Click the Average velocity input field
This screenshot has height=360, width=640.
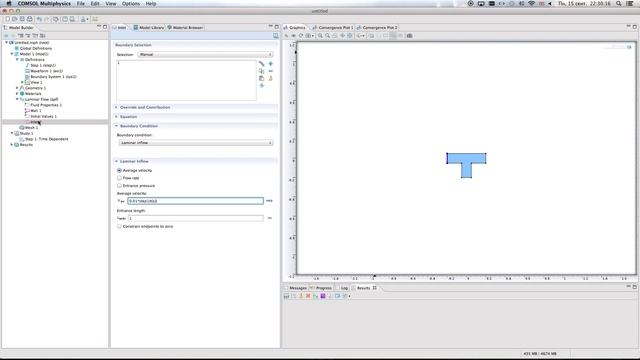pos(196,201)
